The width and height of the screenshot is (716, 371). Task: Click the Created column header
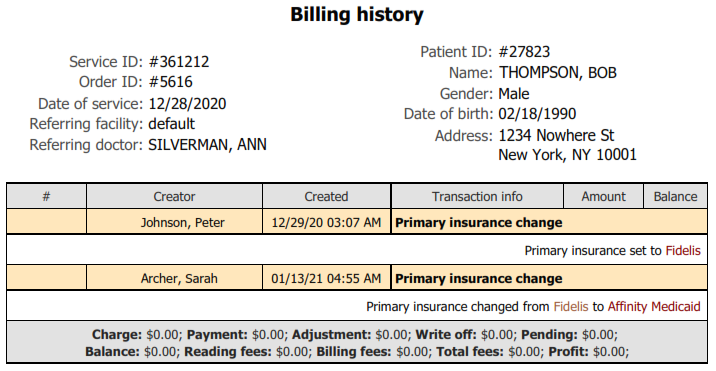pos(326,196)
